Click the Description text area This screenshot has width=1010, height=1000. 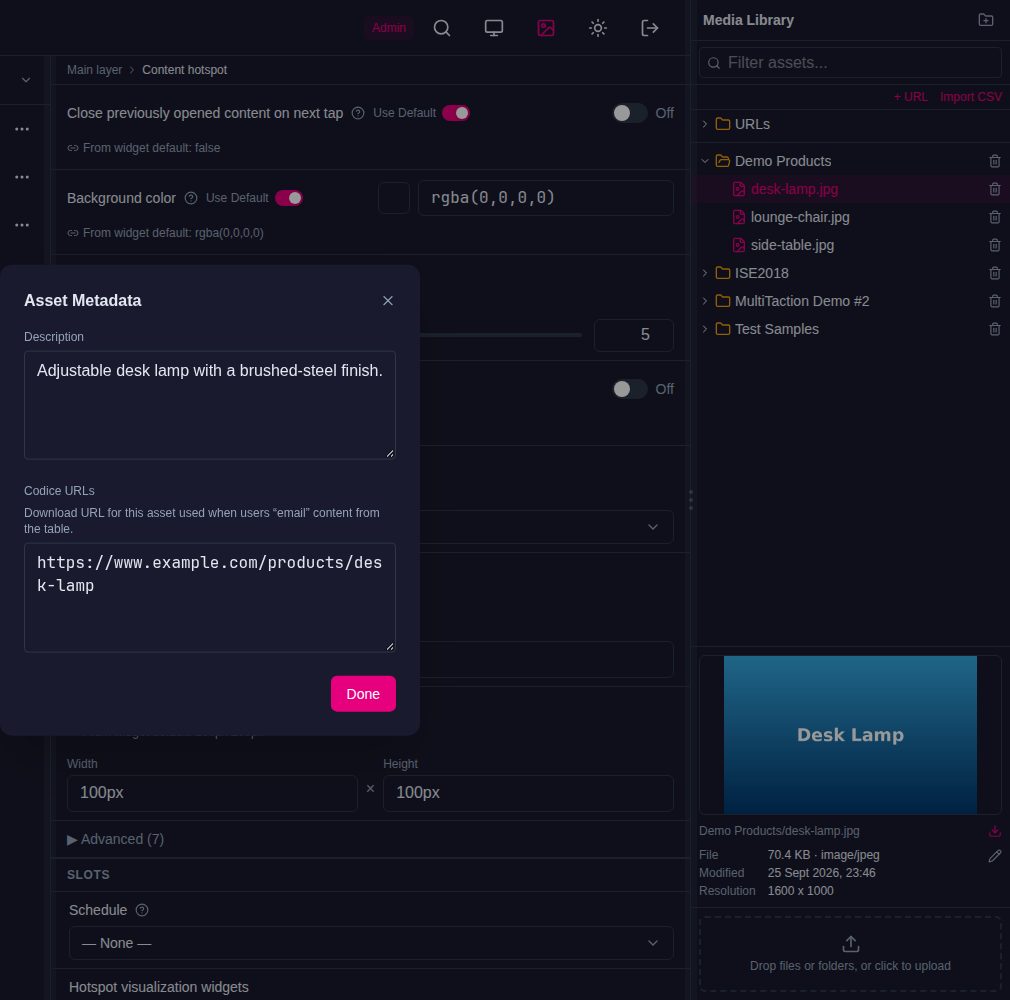(x=209, y=405)
